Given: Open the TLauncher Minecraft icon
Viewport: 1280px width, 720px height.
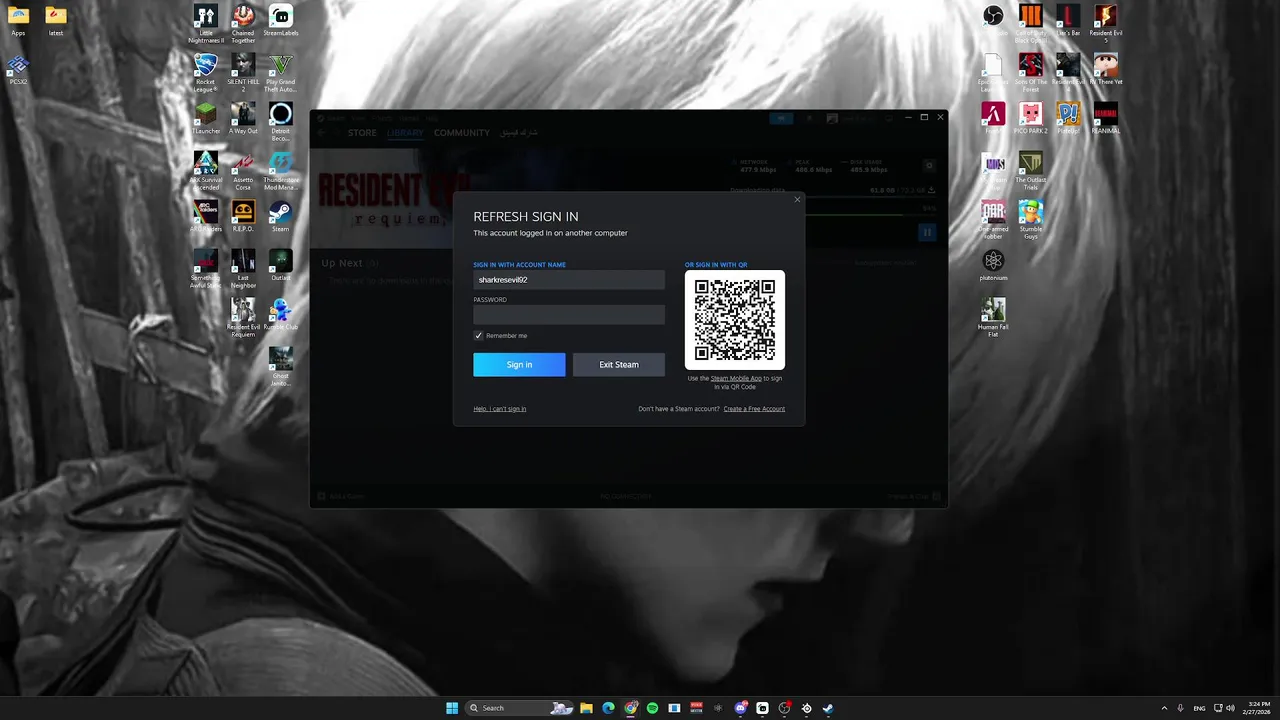Looking at the screenshot, I should coord(206,119).
